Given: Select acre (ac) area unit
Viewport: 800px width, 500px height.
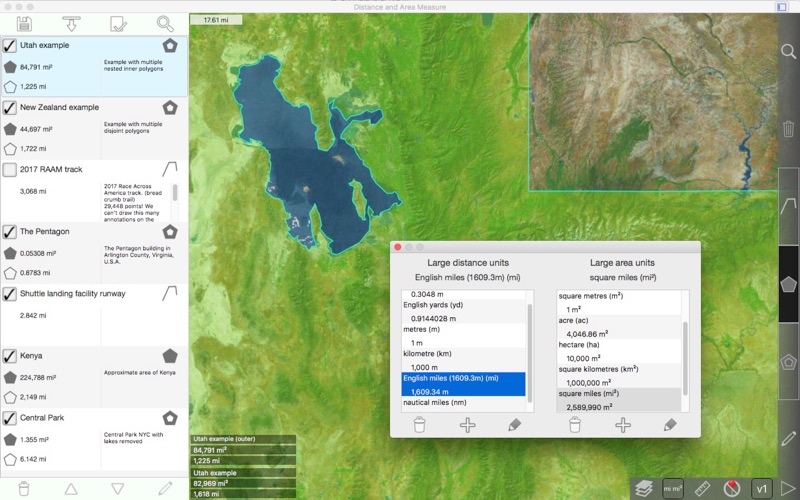Looking at the screenshot, I should [618, 327].
